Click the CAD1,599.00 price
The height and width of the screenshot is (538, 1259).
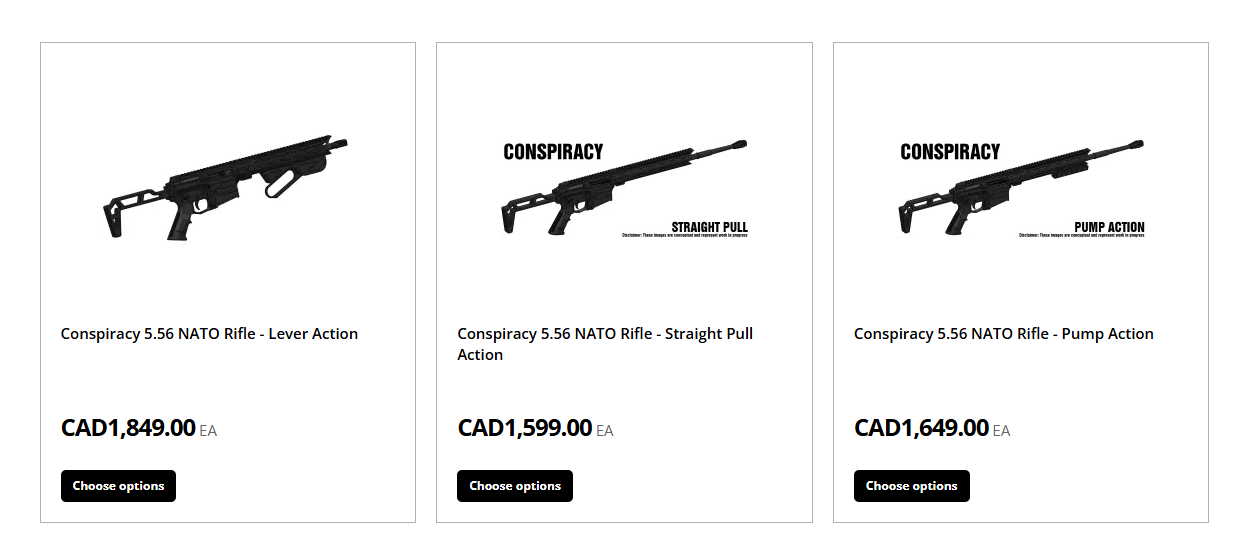click(x=525, y=428)
